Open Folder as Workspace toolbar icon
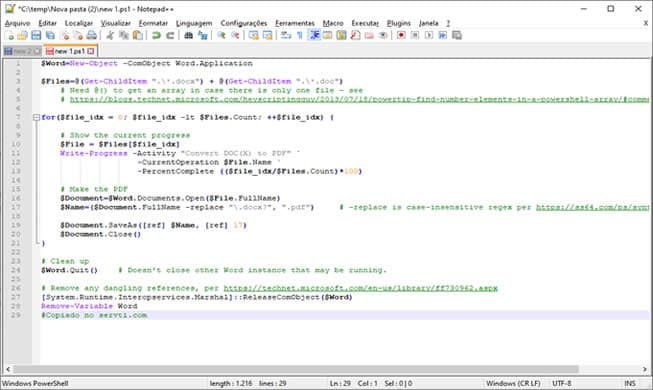 point(369,35)
